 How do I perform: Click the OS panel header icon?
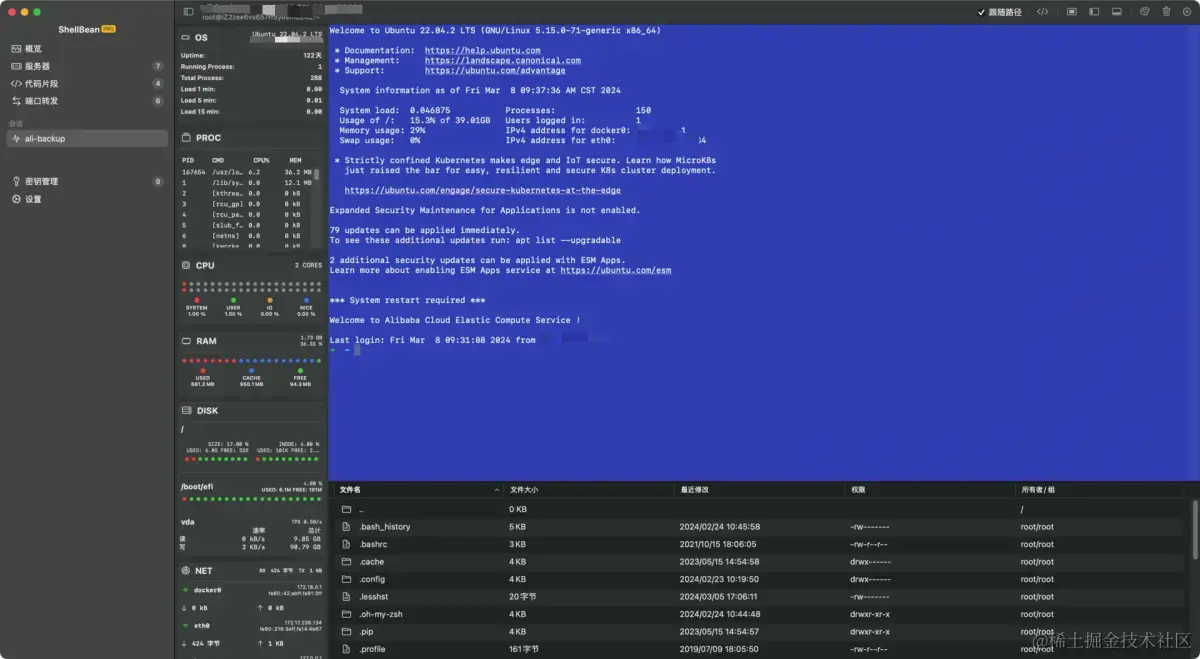(186, 37)
